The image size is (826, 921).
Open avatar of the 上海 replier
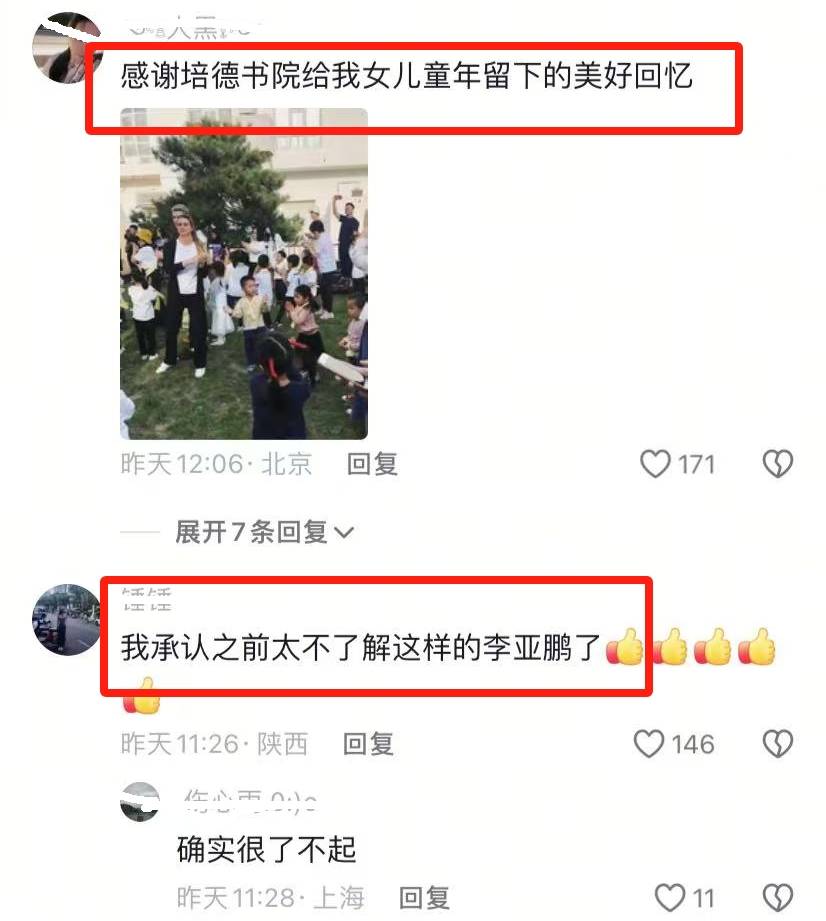pos(140,802)
